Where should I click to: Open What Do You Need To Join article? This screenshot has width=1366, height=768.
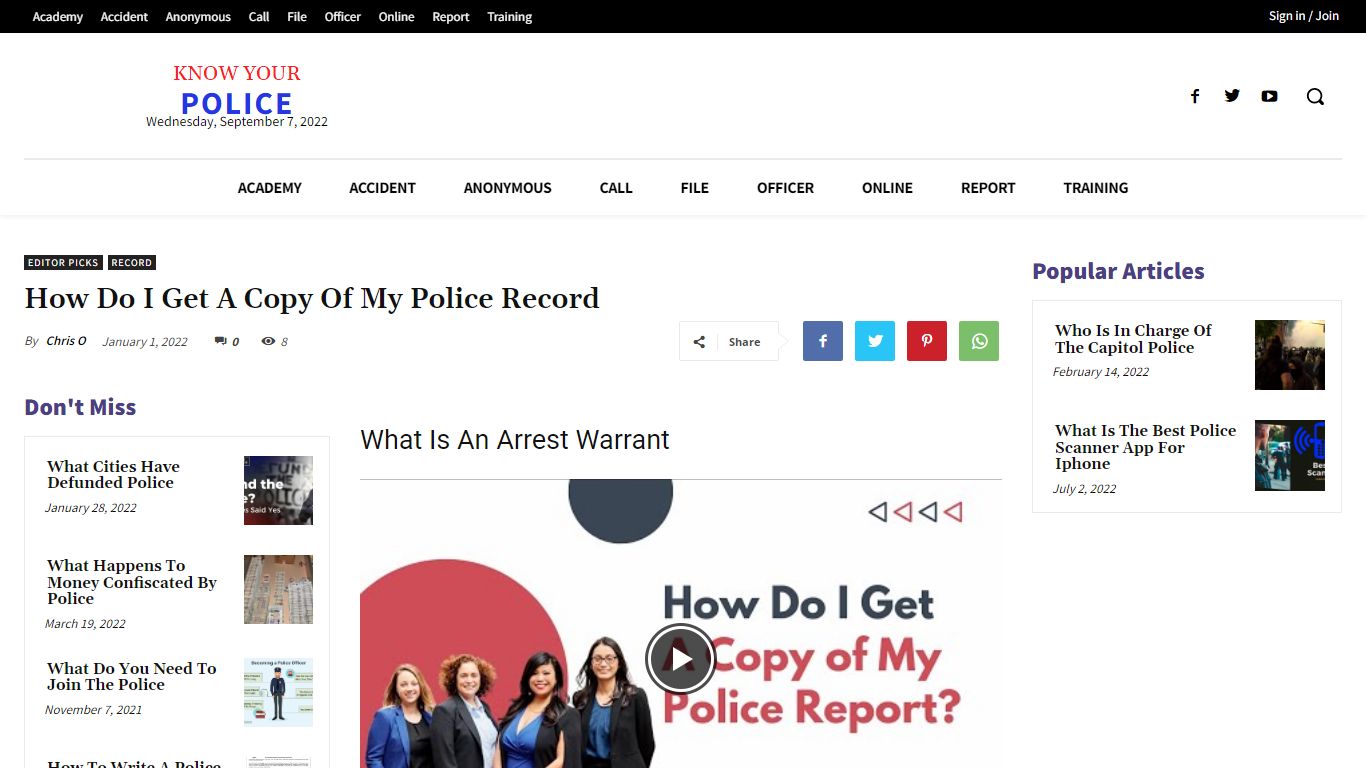click(131, 676)
